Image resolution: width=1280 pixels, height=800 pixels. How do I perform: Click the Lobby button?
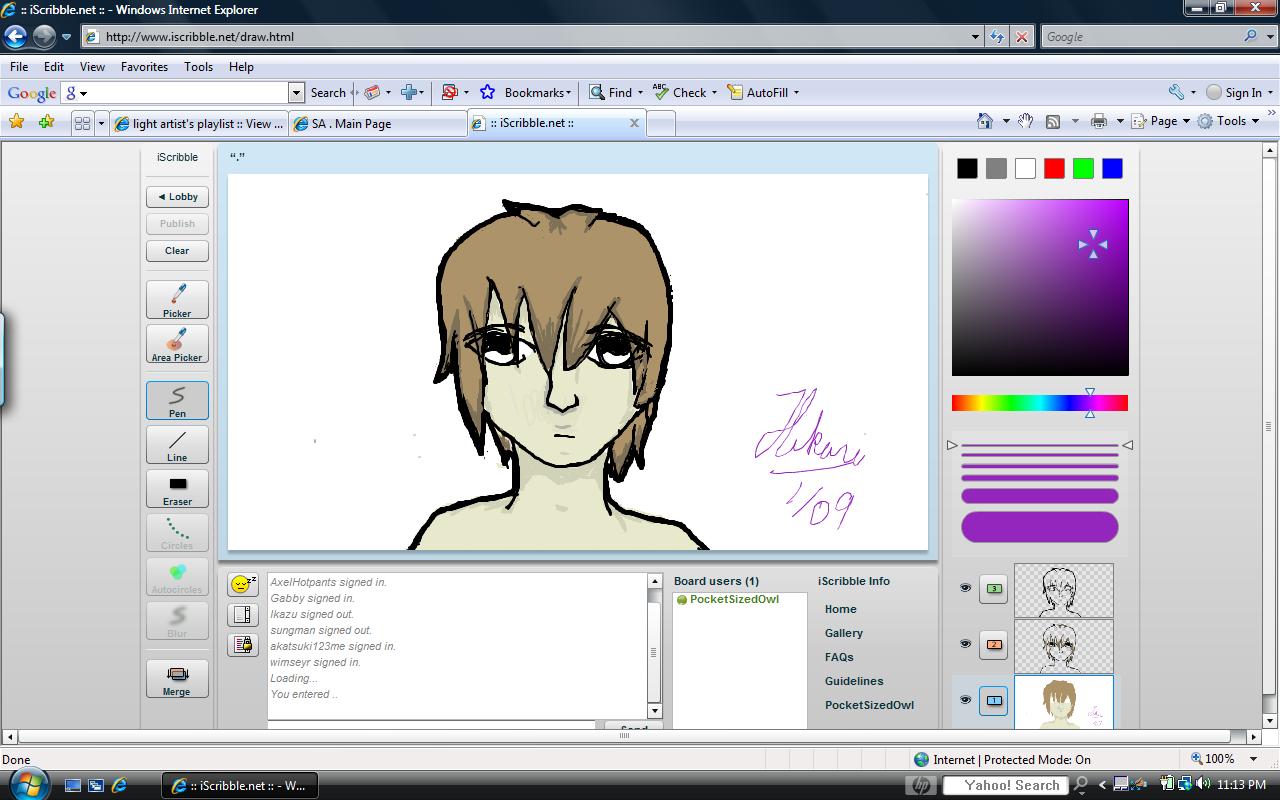pos(177,197)
